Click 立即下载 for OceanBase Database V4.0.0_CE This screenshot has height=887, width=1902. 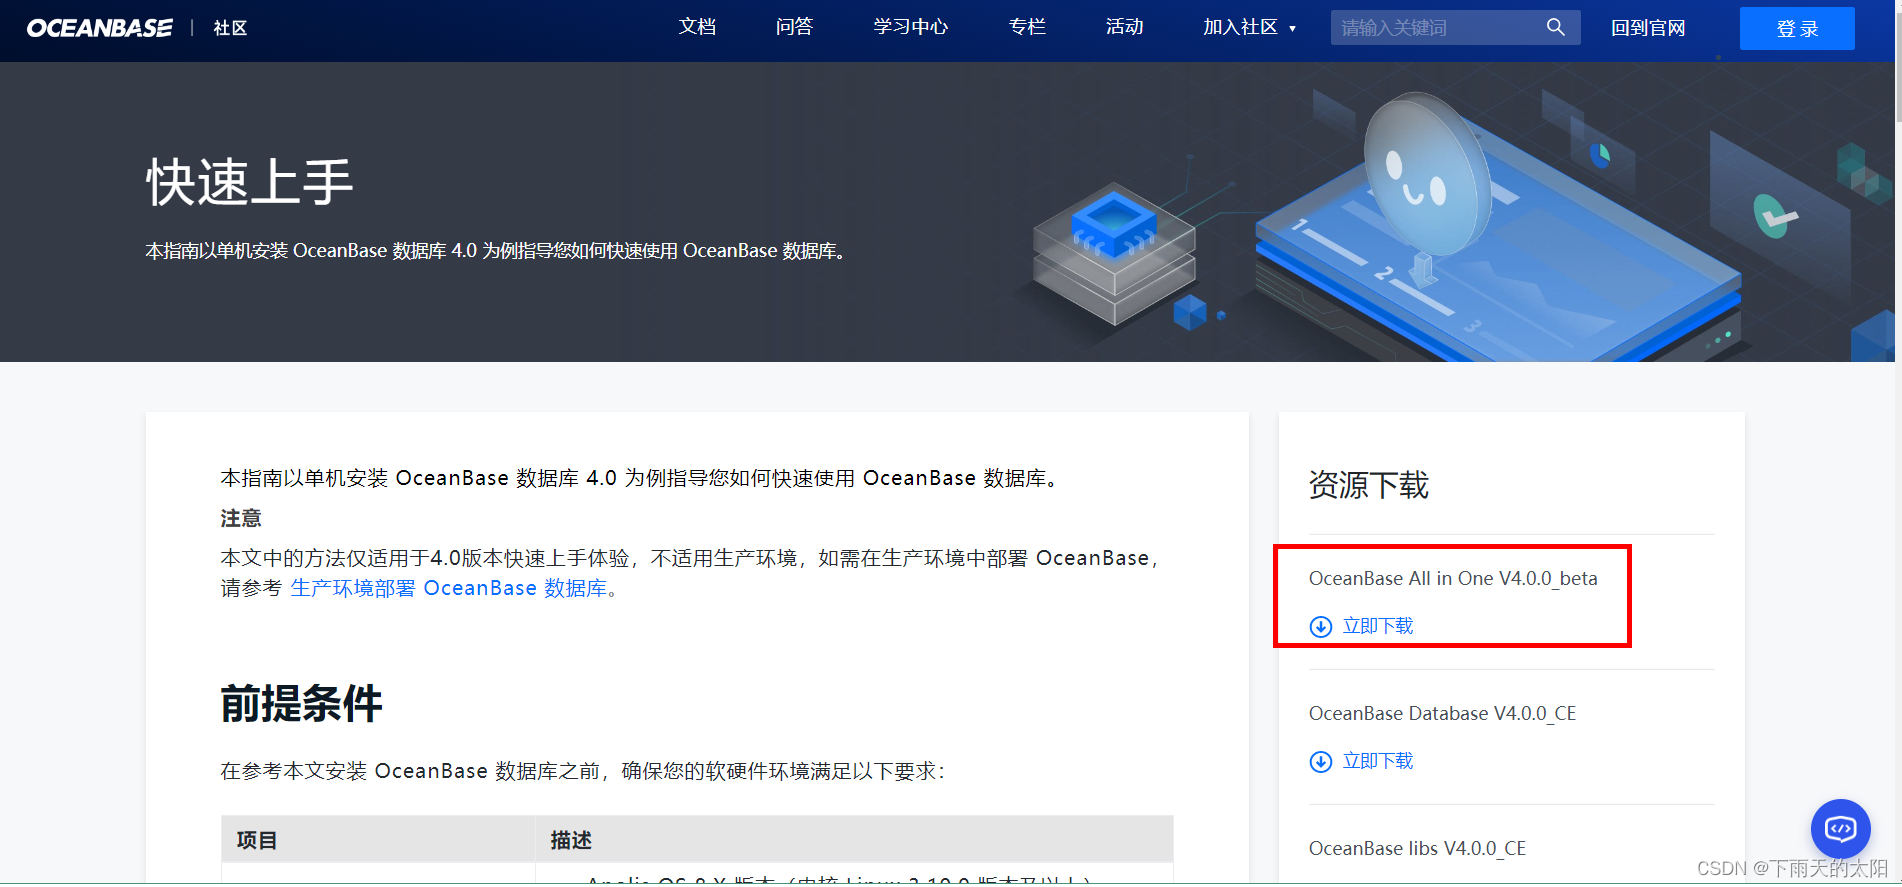1377,761
